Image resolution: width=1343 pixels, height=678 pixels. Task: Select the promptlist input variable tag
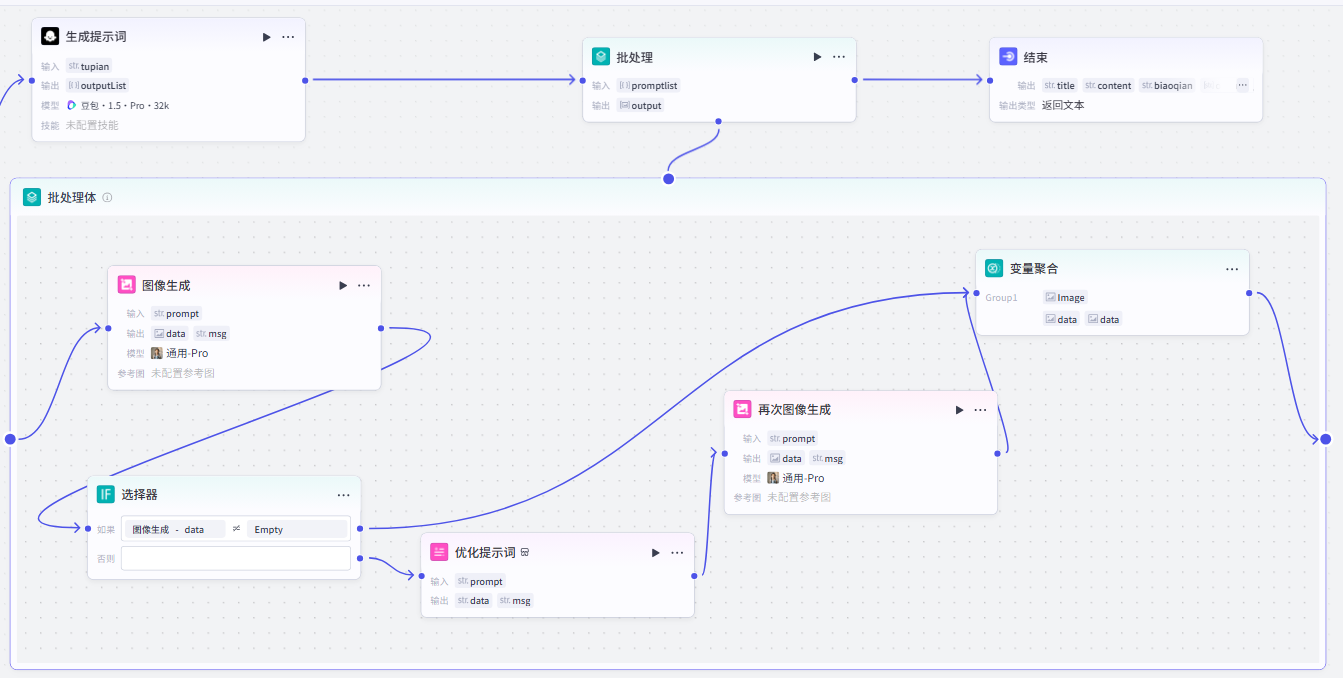(648, 85)
